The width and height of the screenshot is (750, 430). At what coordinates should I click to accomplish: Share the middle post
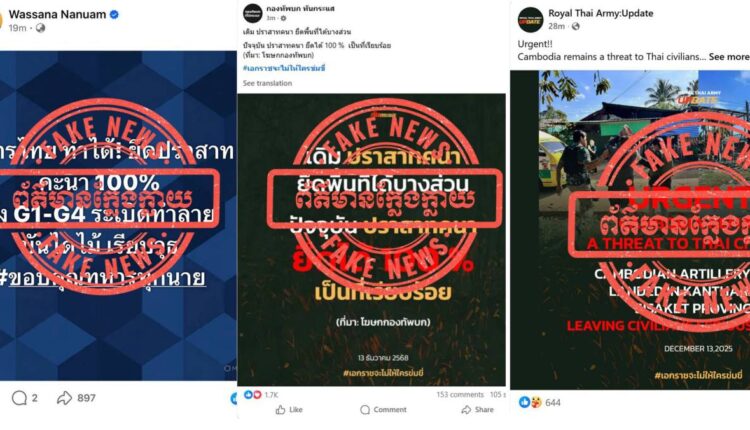coord(477,409)
